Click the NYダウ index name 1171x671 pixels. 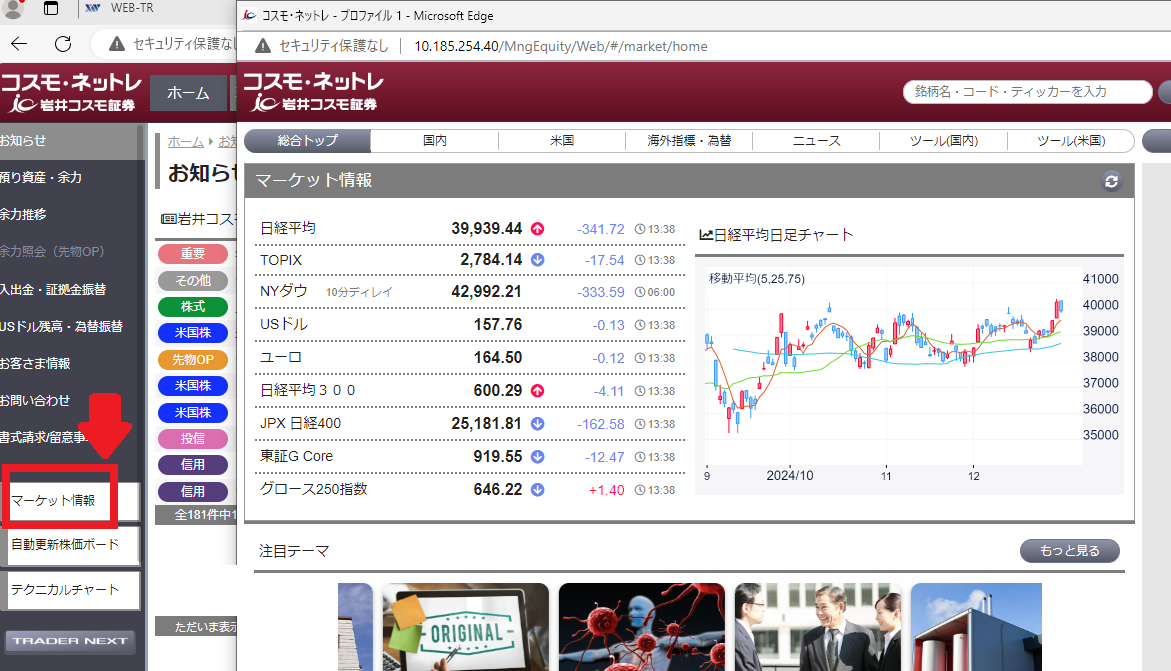point(283,291)
